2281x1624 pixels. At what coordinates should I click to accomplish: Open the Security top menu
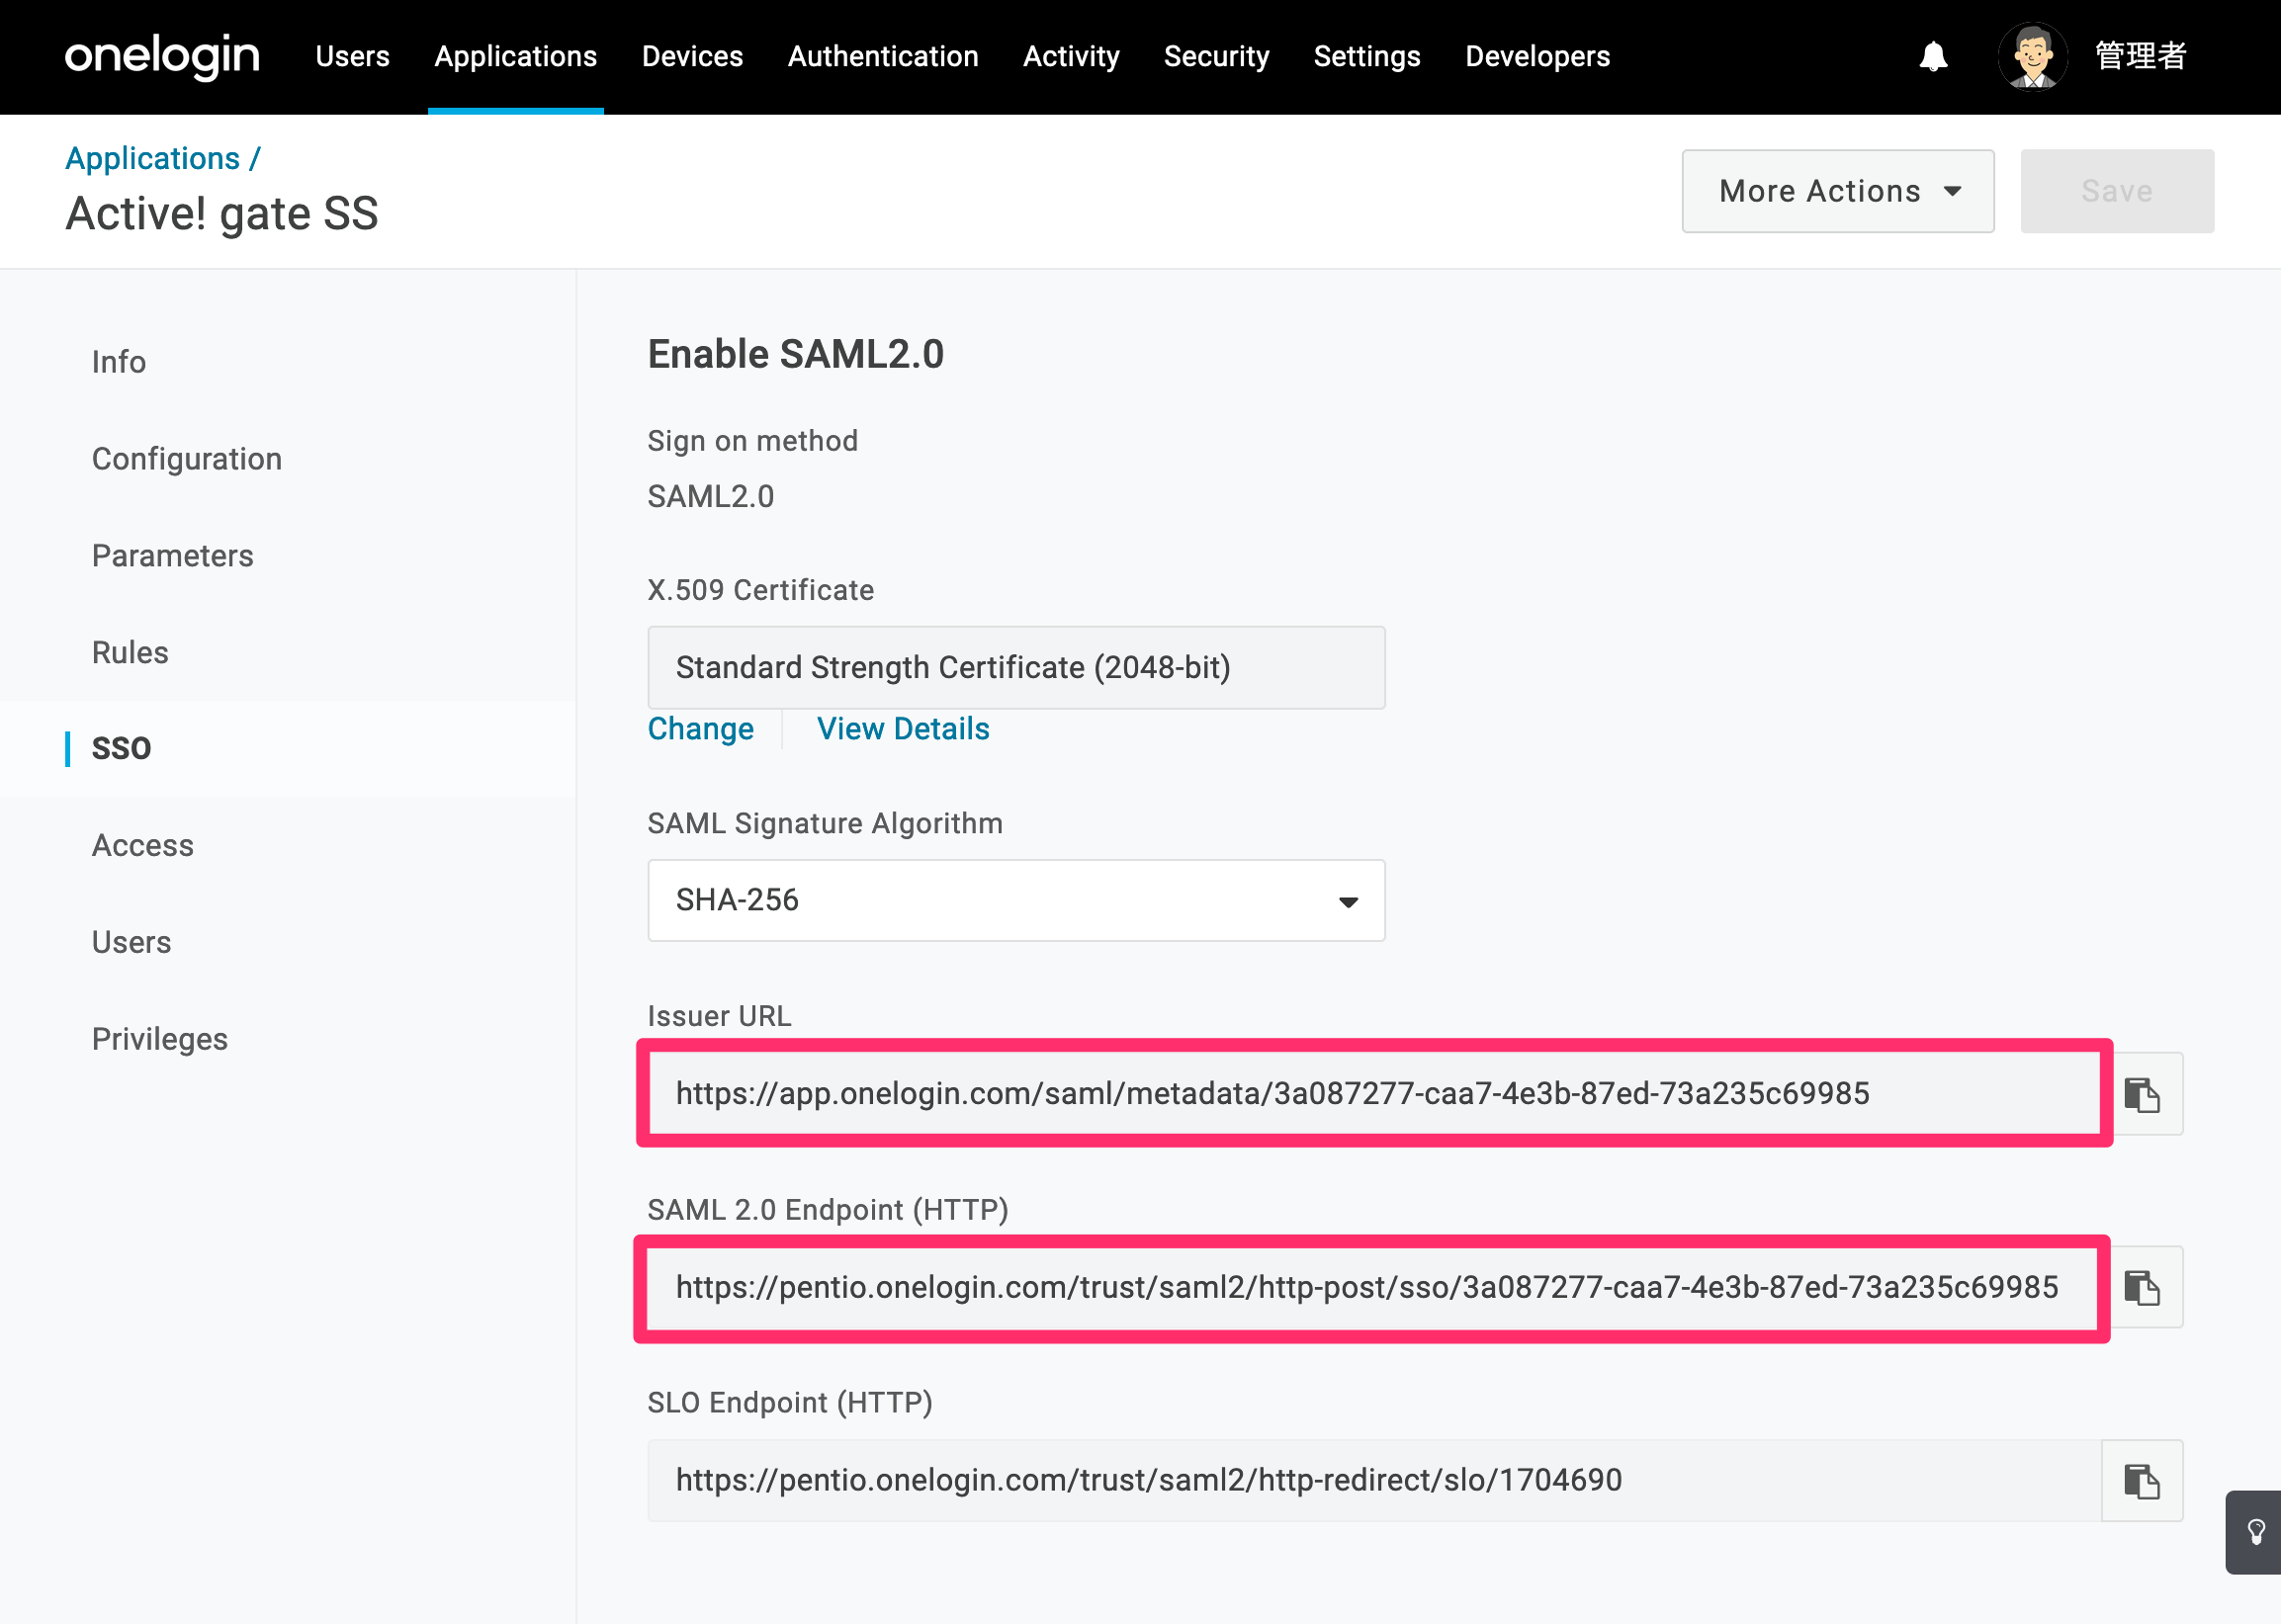[x=1216, y=56]
